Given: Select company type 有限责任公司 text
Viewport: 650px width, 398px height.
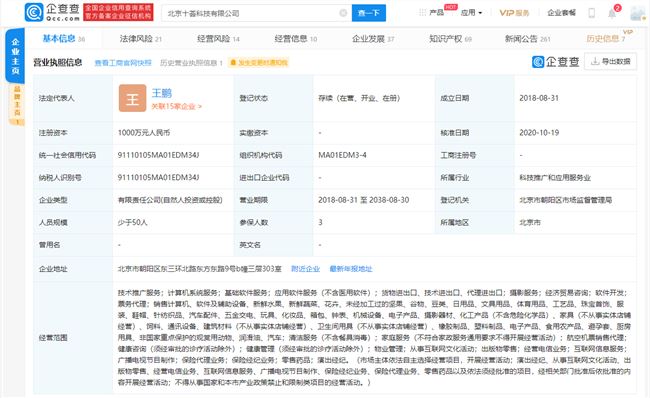Looking at the screenshot, I should point(170,200).
